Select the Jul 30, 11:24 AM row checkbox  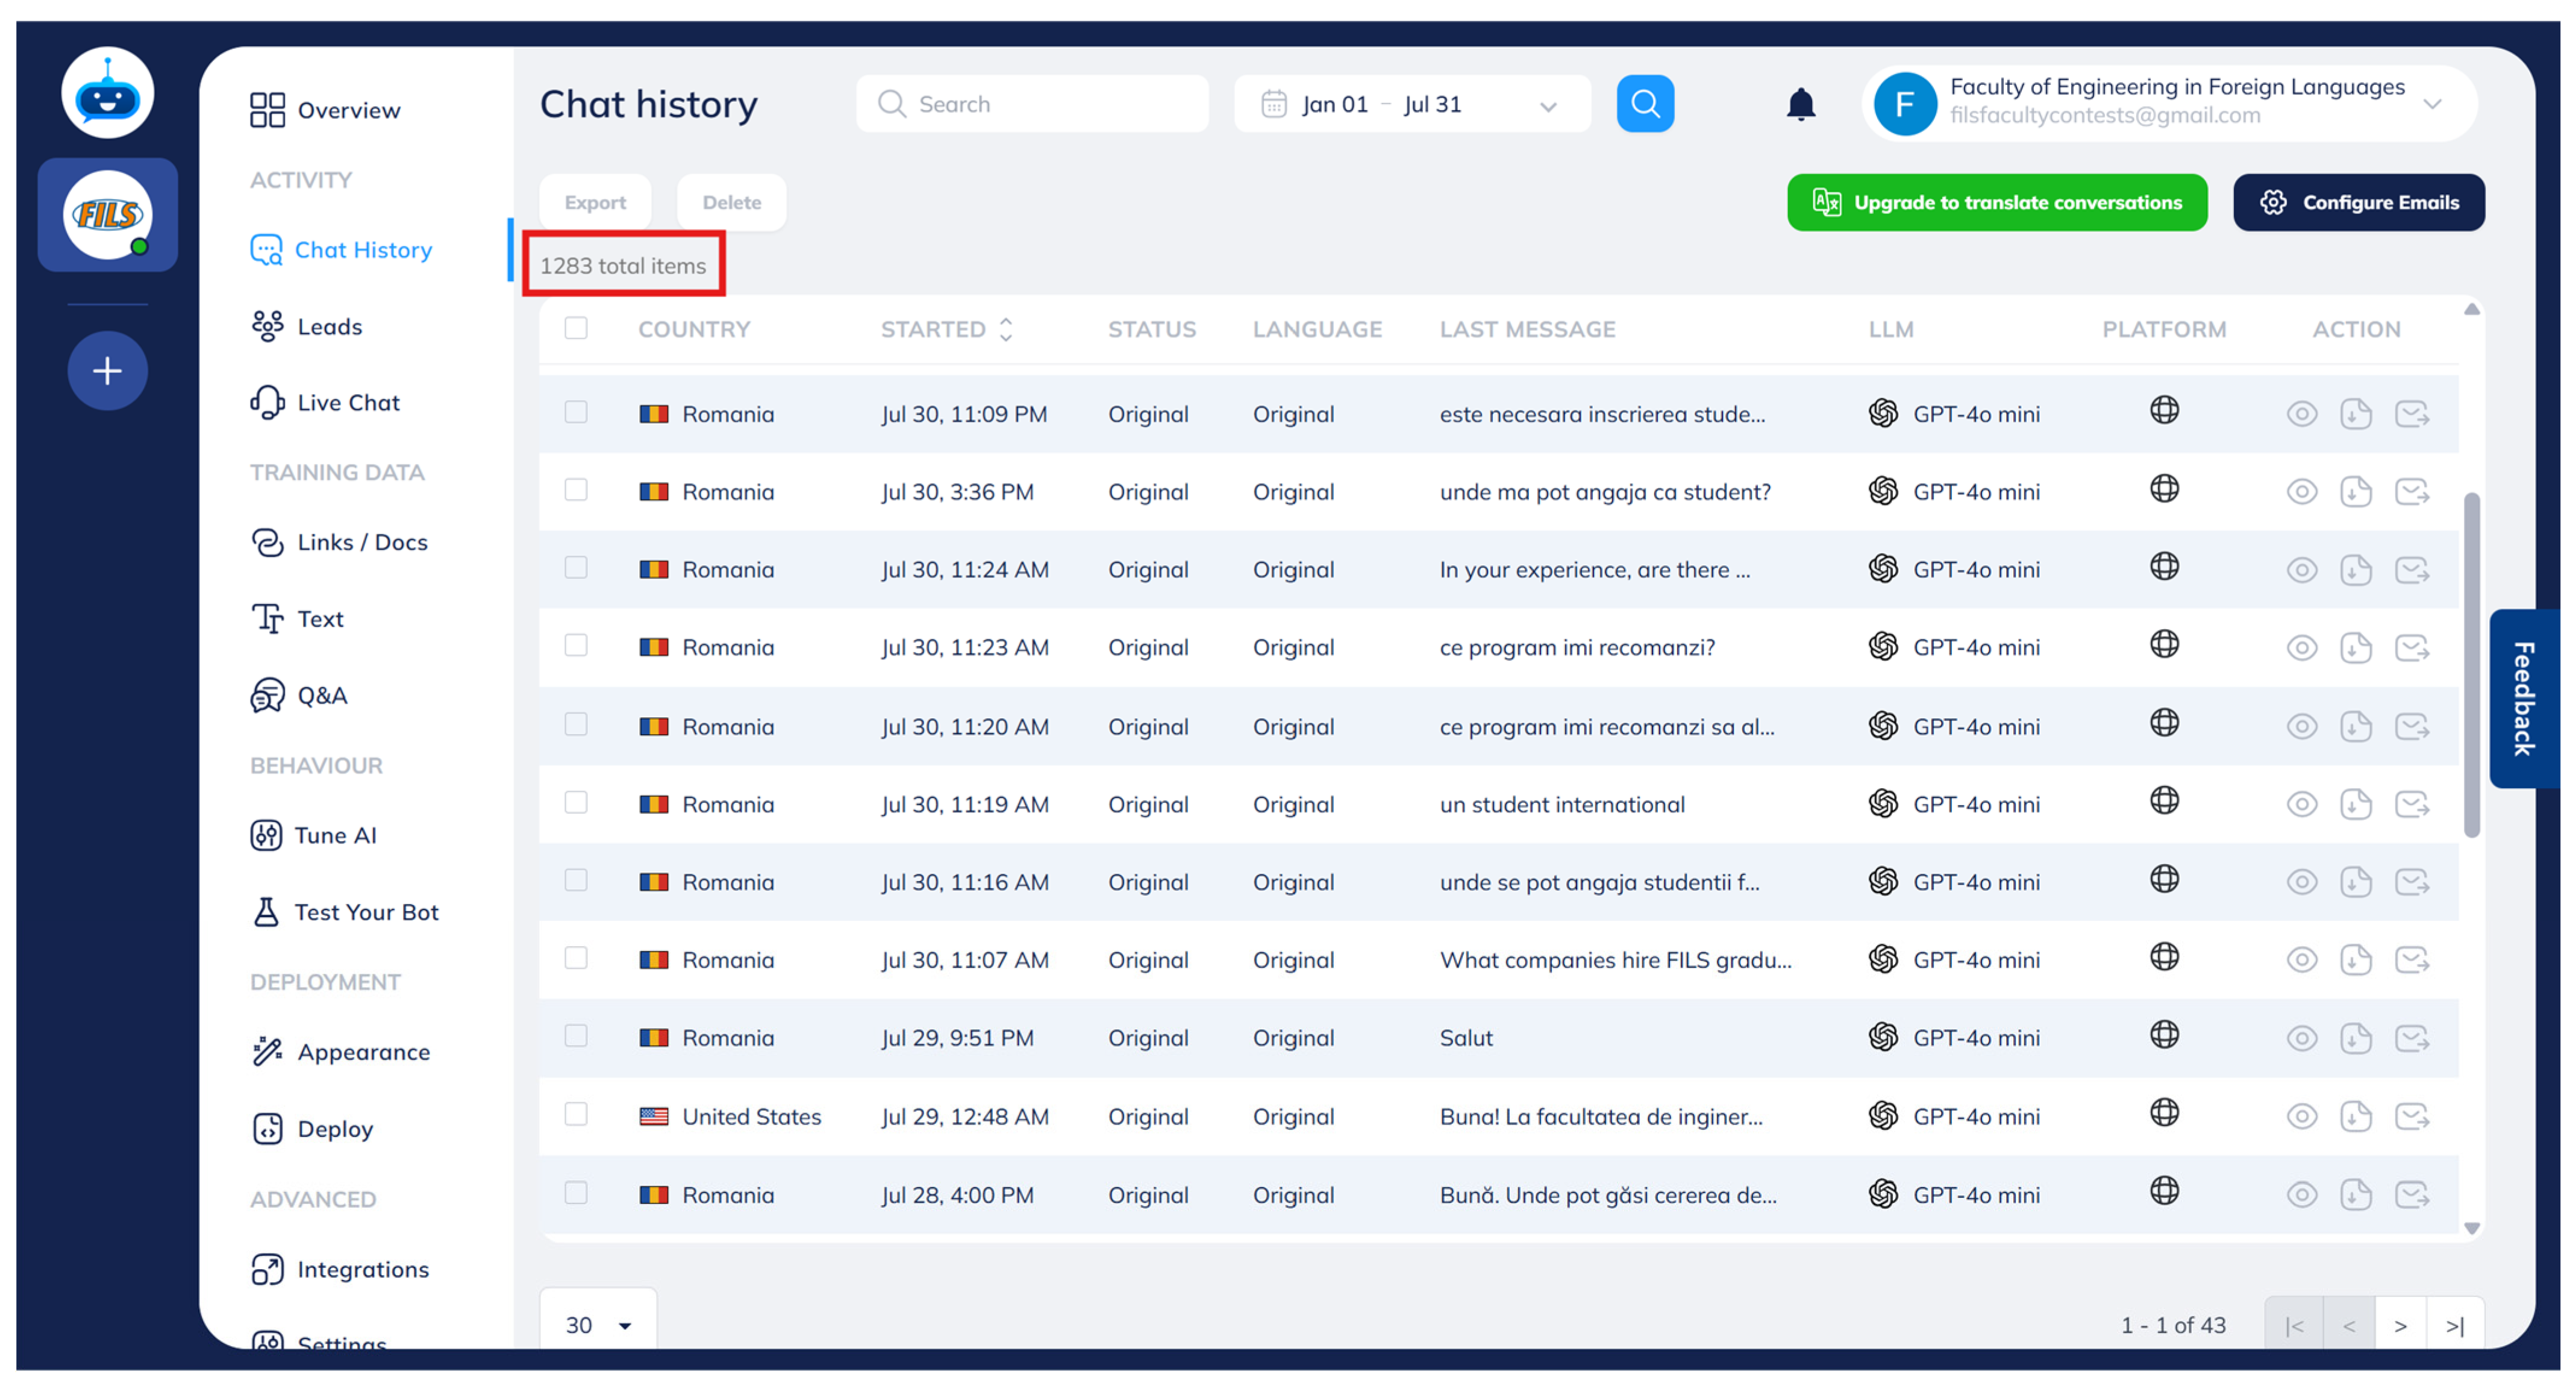[576, 568]
